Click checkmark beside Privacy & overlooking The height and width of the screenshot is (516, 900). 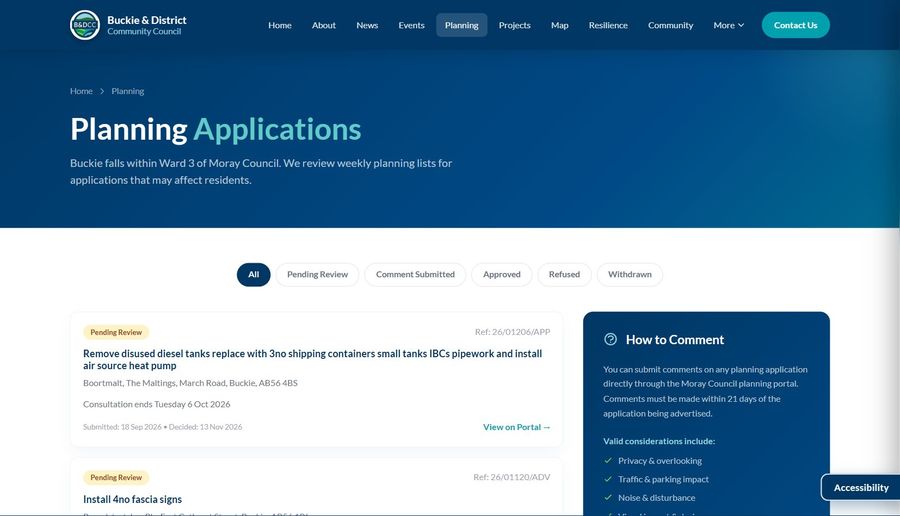tap(608, 460)
